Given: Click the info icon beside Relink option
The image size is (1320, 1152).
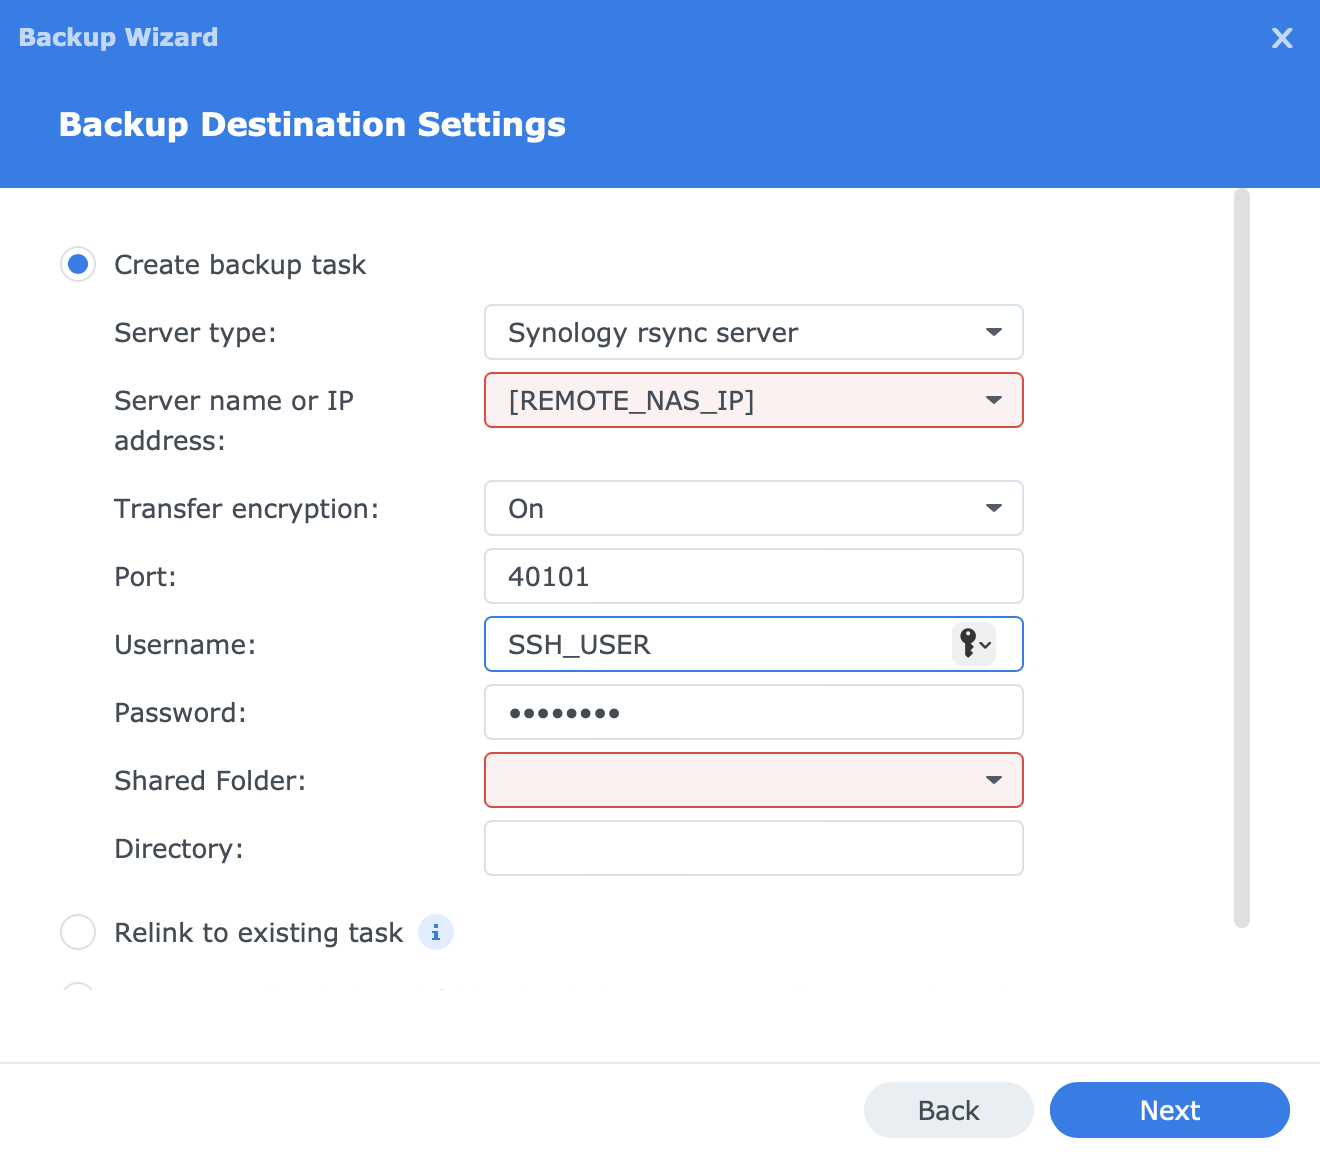Looking at the screenshot, I should [x=435, y=932].
